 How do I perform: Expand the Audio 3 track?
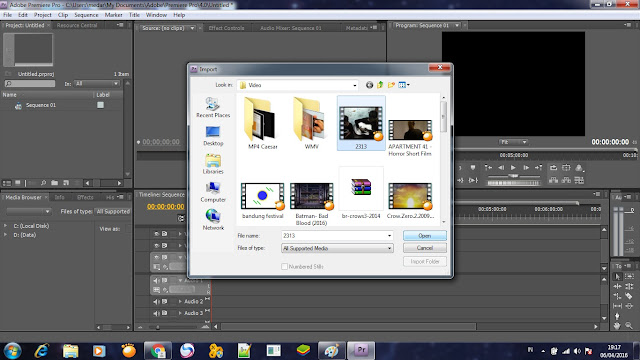coord(180,313)
